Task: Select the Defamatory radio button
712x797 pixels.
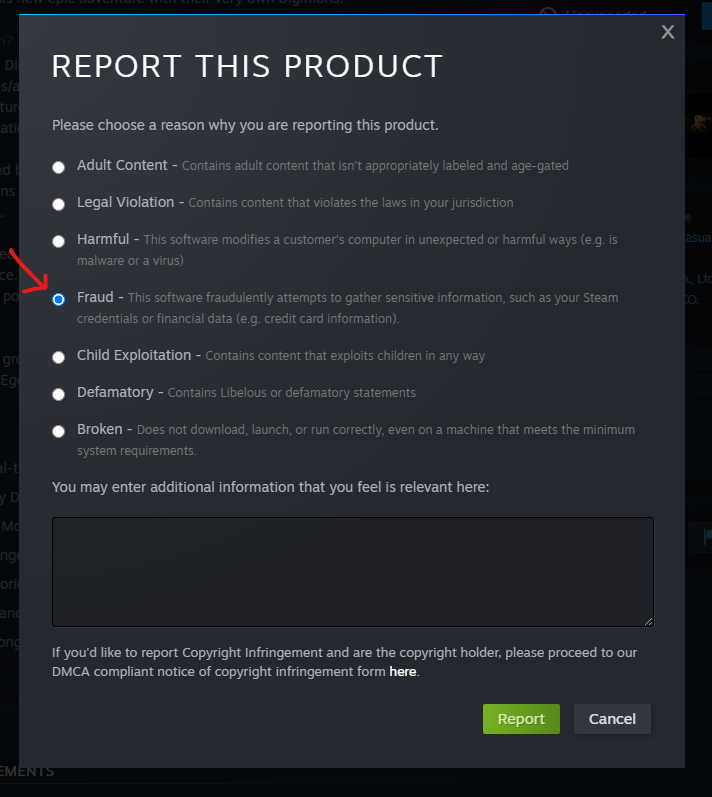Action: (58, 394)
